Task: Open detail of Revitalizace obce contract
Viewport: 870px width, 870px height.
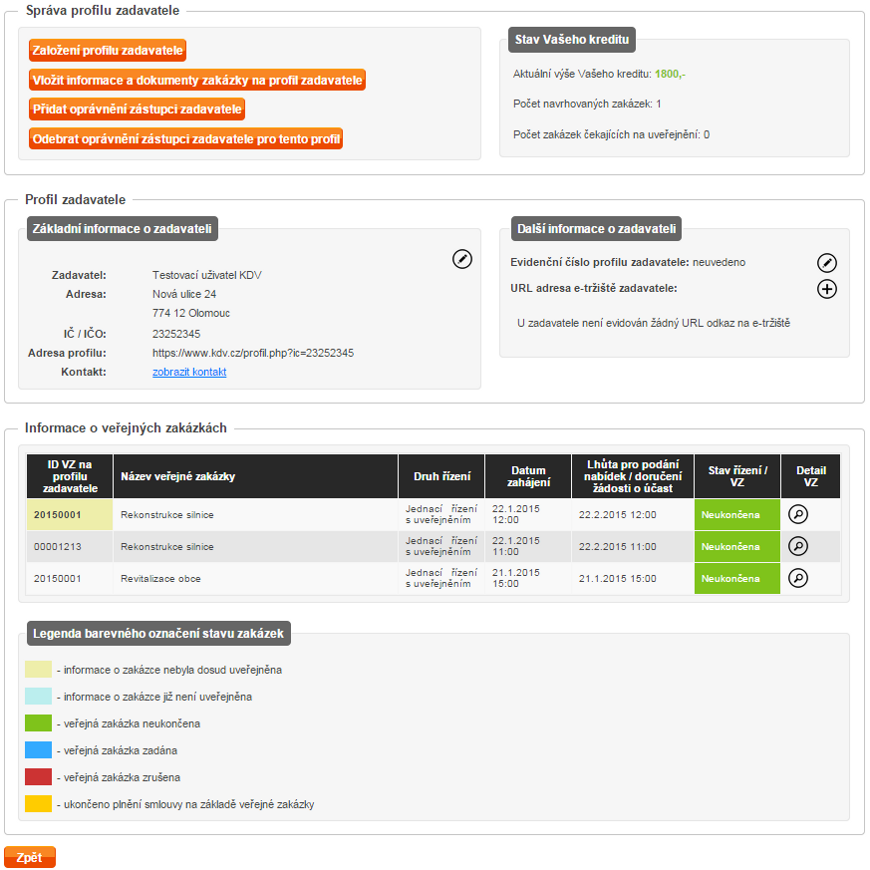Action: tap(798, 578)
